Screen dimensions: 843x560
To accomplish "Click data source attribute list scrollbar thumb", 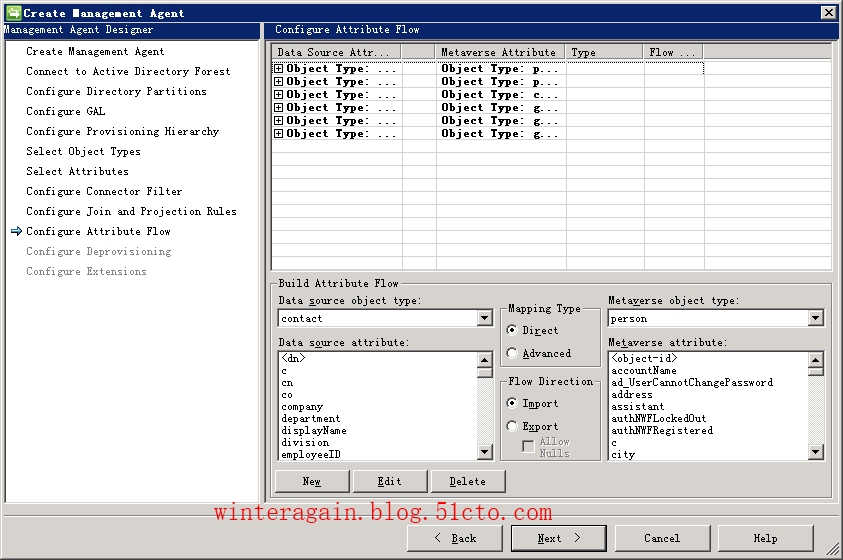I will pos(484,372).
